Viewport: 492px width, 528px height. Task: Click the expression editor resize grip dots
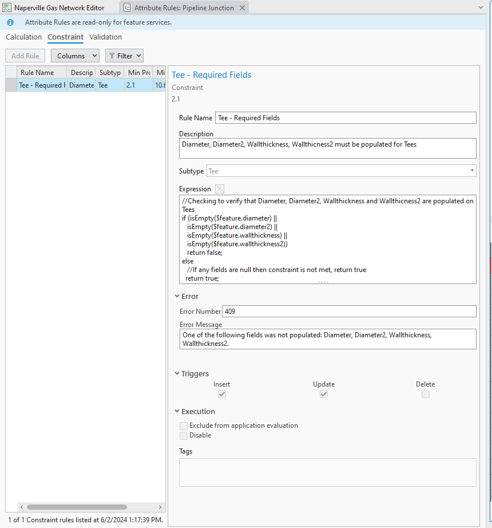pyautogui.click(x=323, y=282)
